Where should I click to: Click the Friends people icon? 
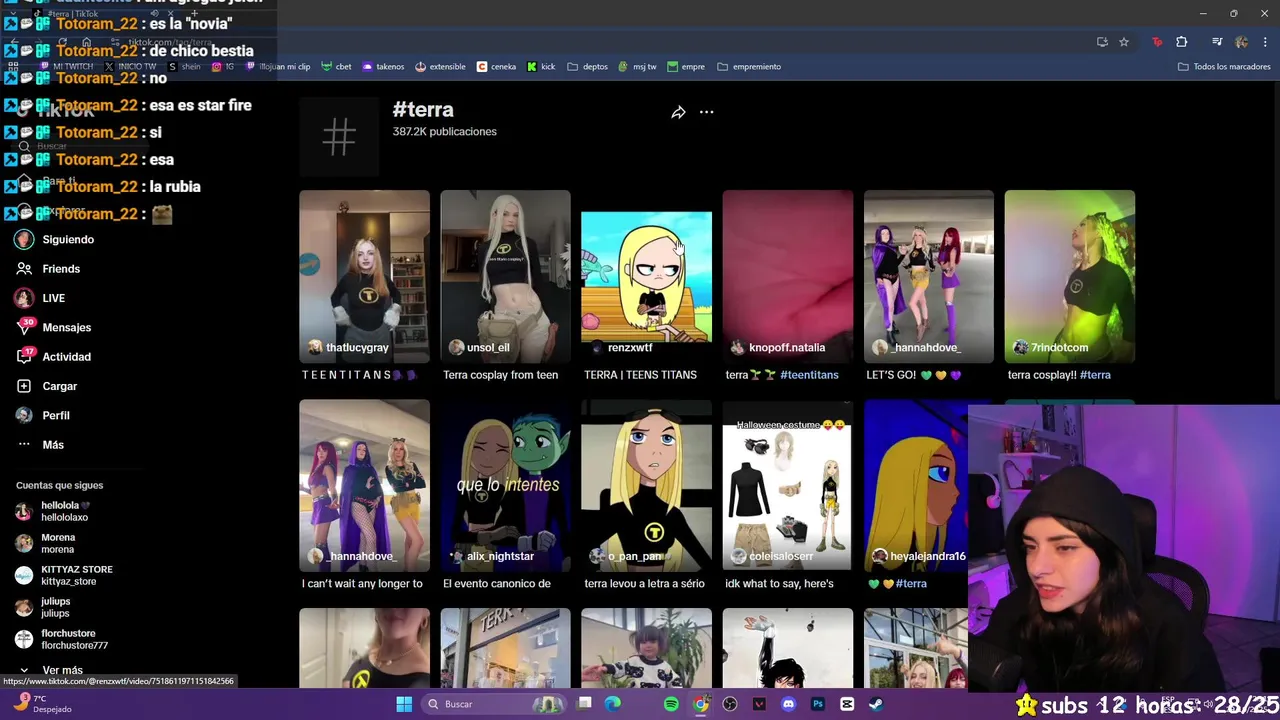pos(24,269)
